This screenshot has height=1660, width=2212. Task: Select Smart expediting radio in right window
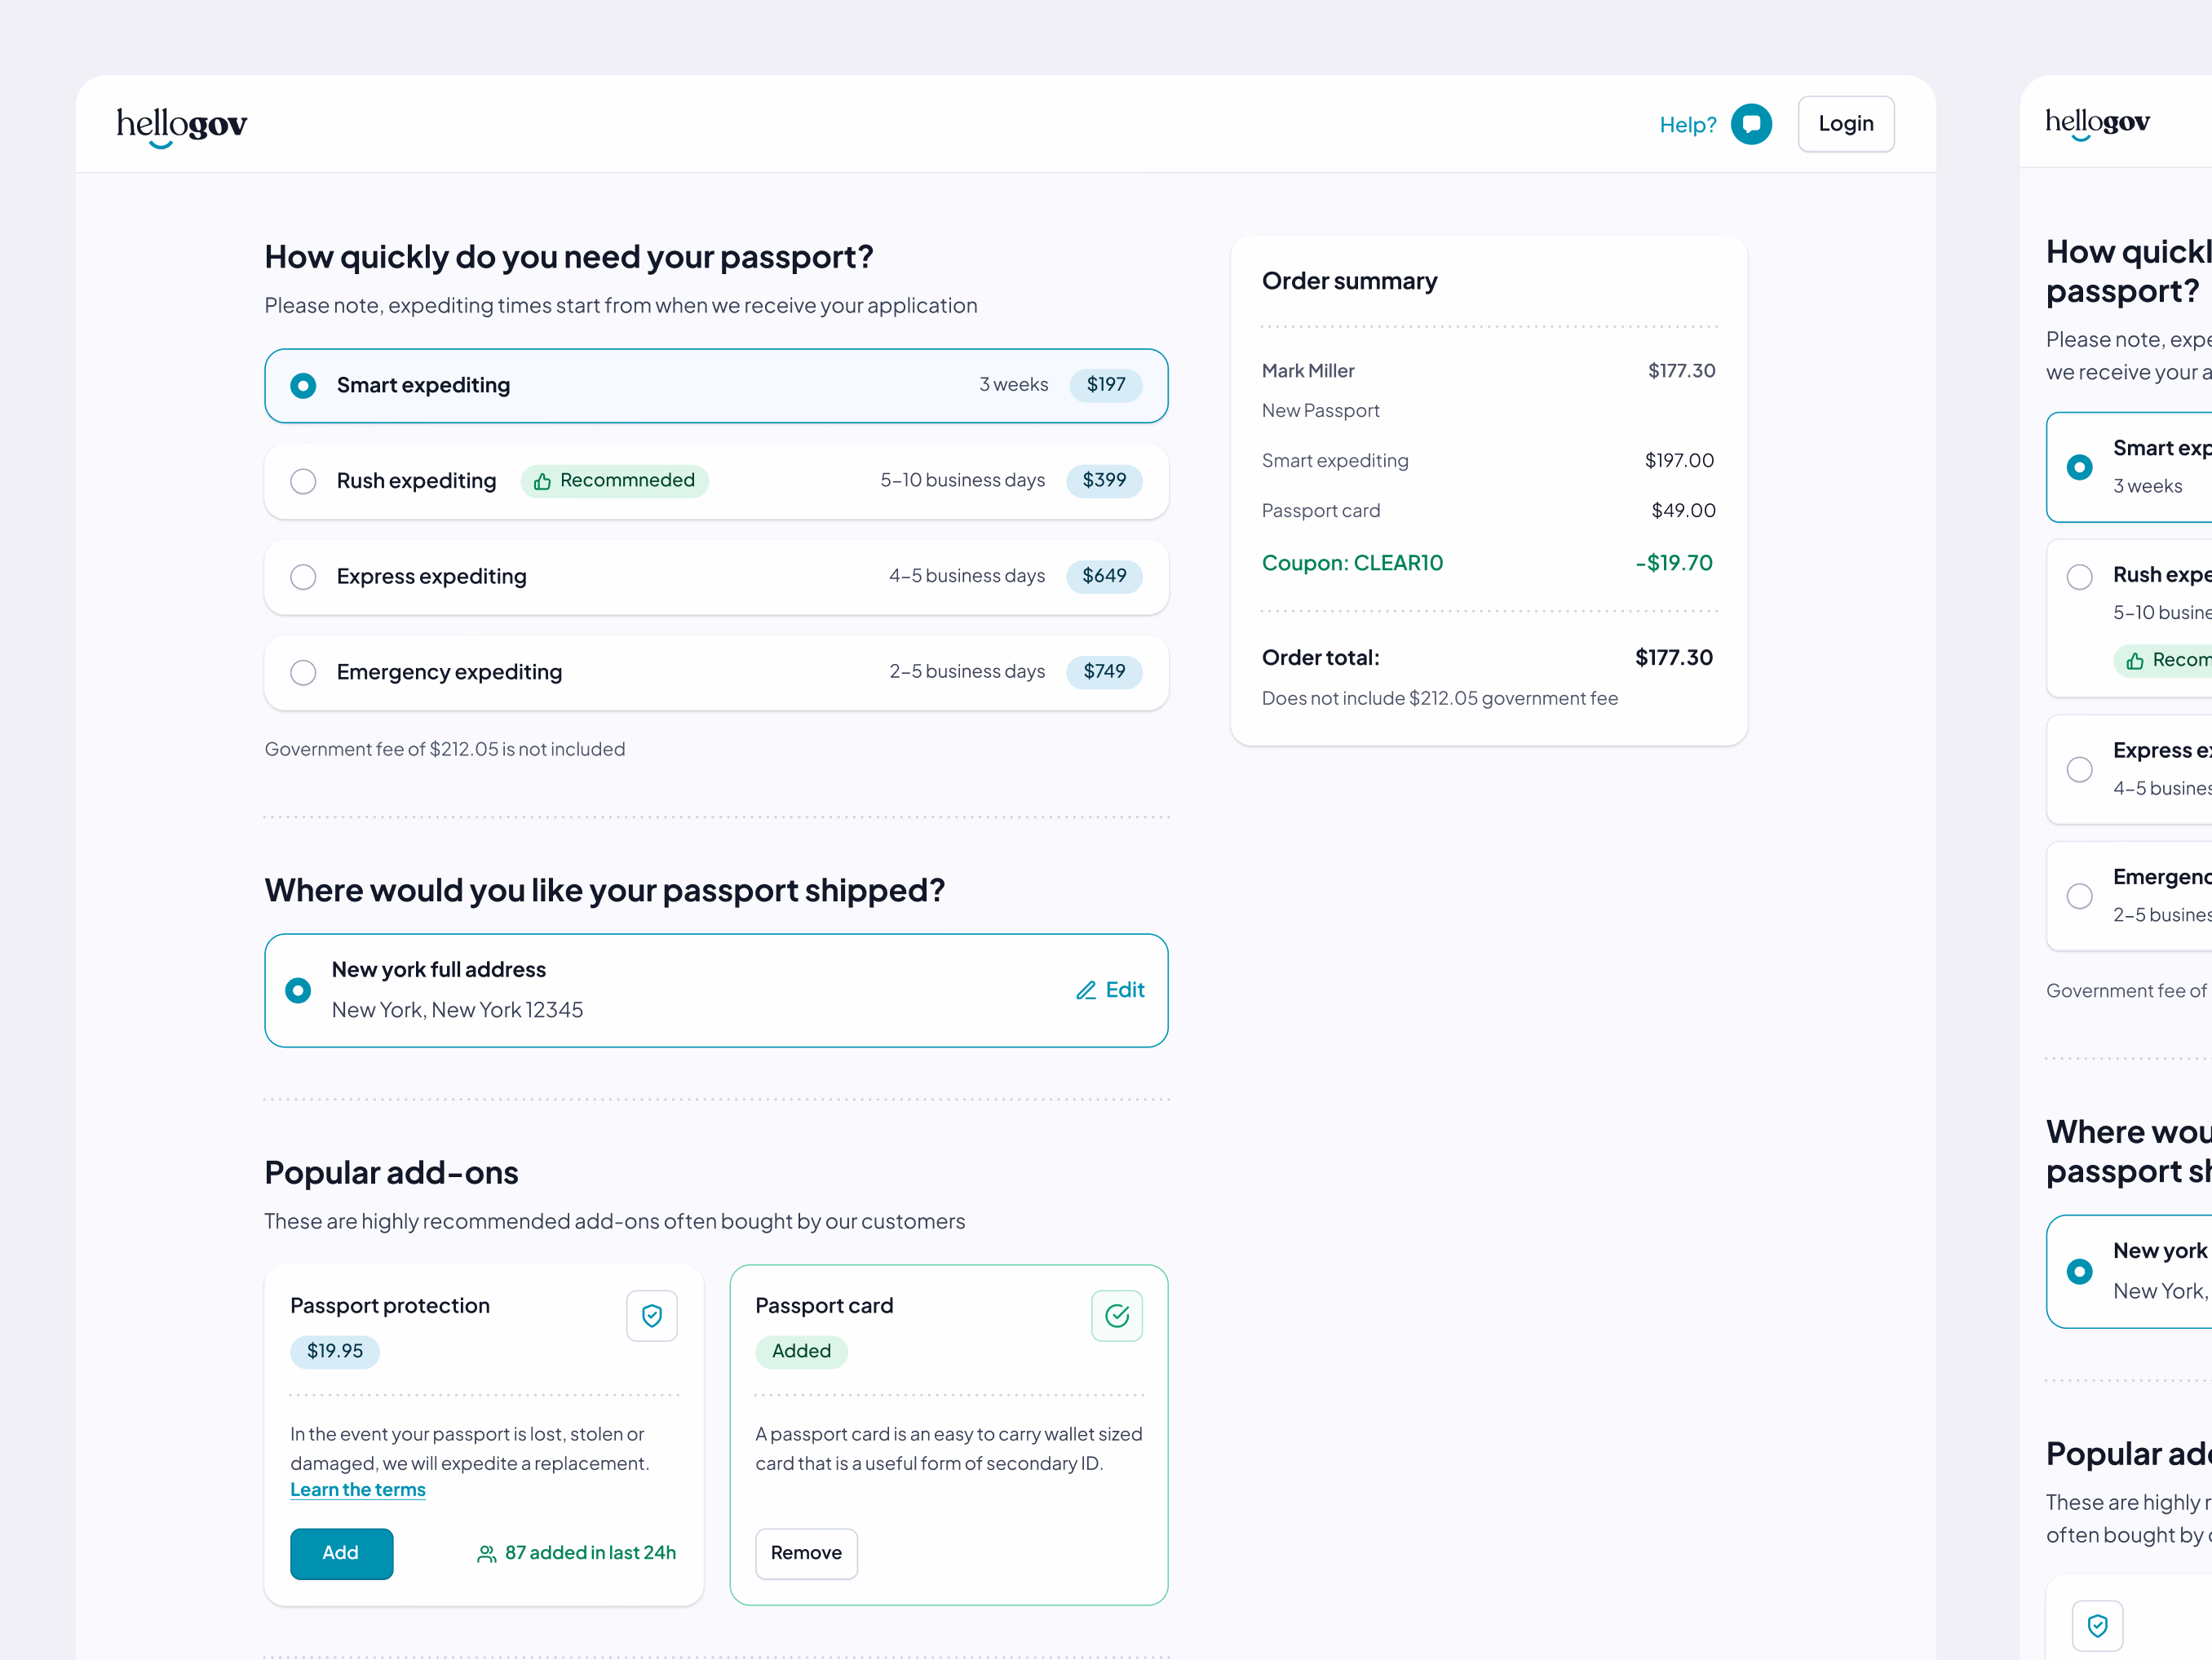click(x=2080, y=467)
